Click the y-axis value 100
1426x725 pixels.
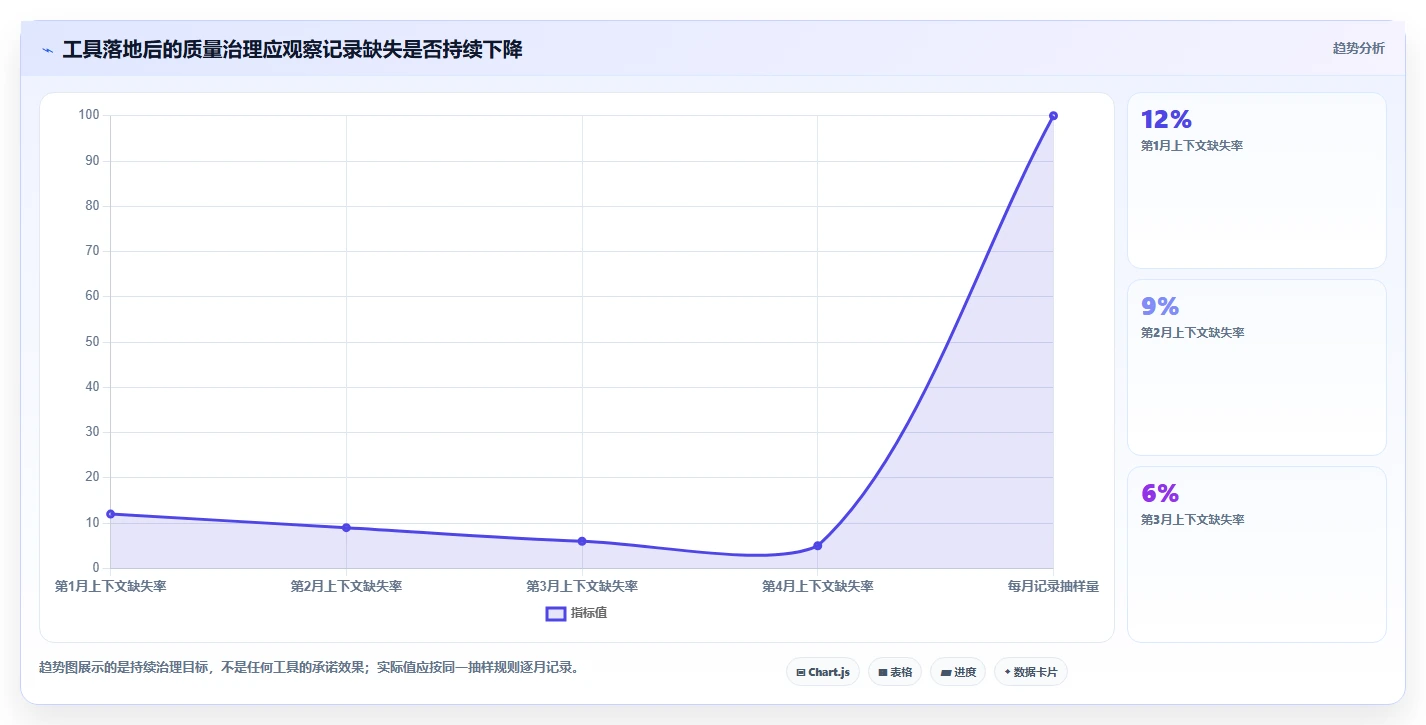[89, 115]
